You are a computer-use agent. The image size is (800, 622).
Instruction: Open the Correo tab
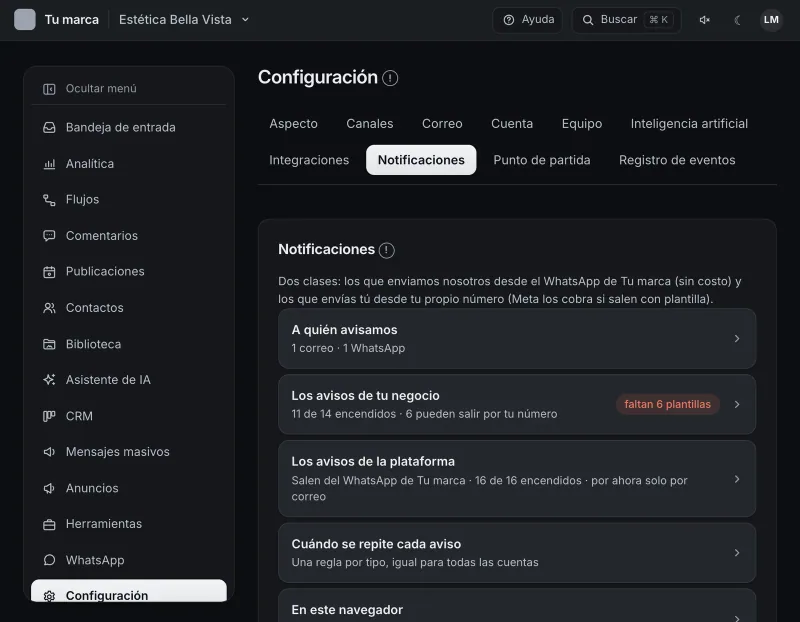coord(442,124)
